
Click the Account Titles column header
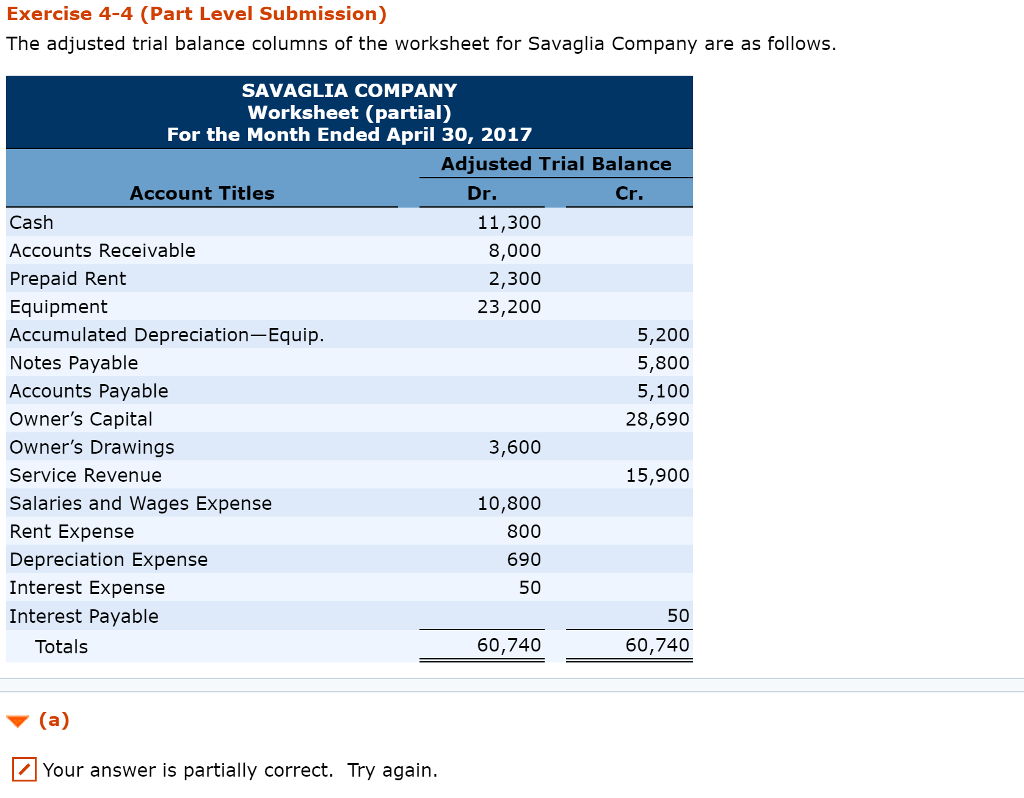(202, 193)
